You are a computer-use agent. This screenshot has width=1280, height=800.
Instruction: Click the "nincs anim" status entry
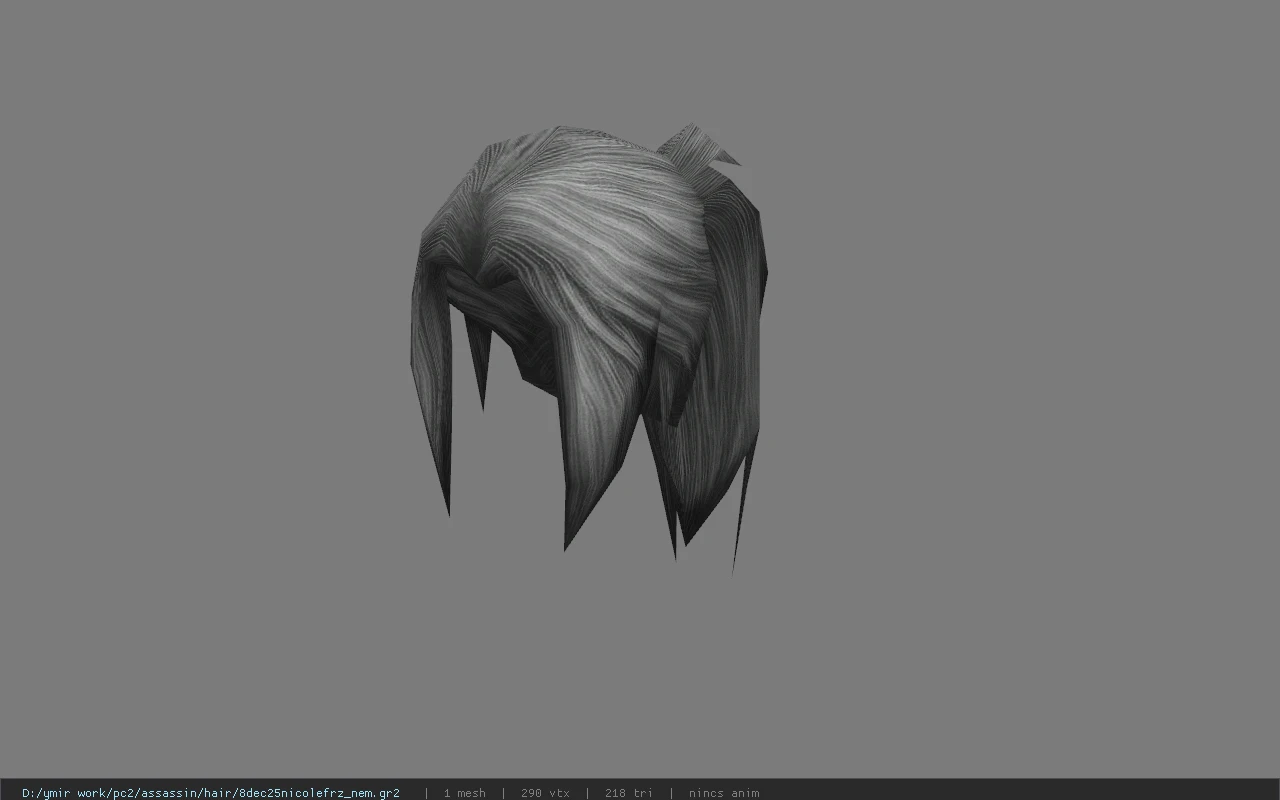[x=724, y=793]
